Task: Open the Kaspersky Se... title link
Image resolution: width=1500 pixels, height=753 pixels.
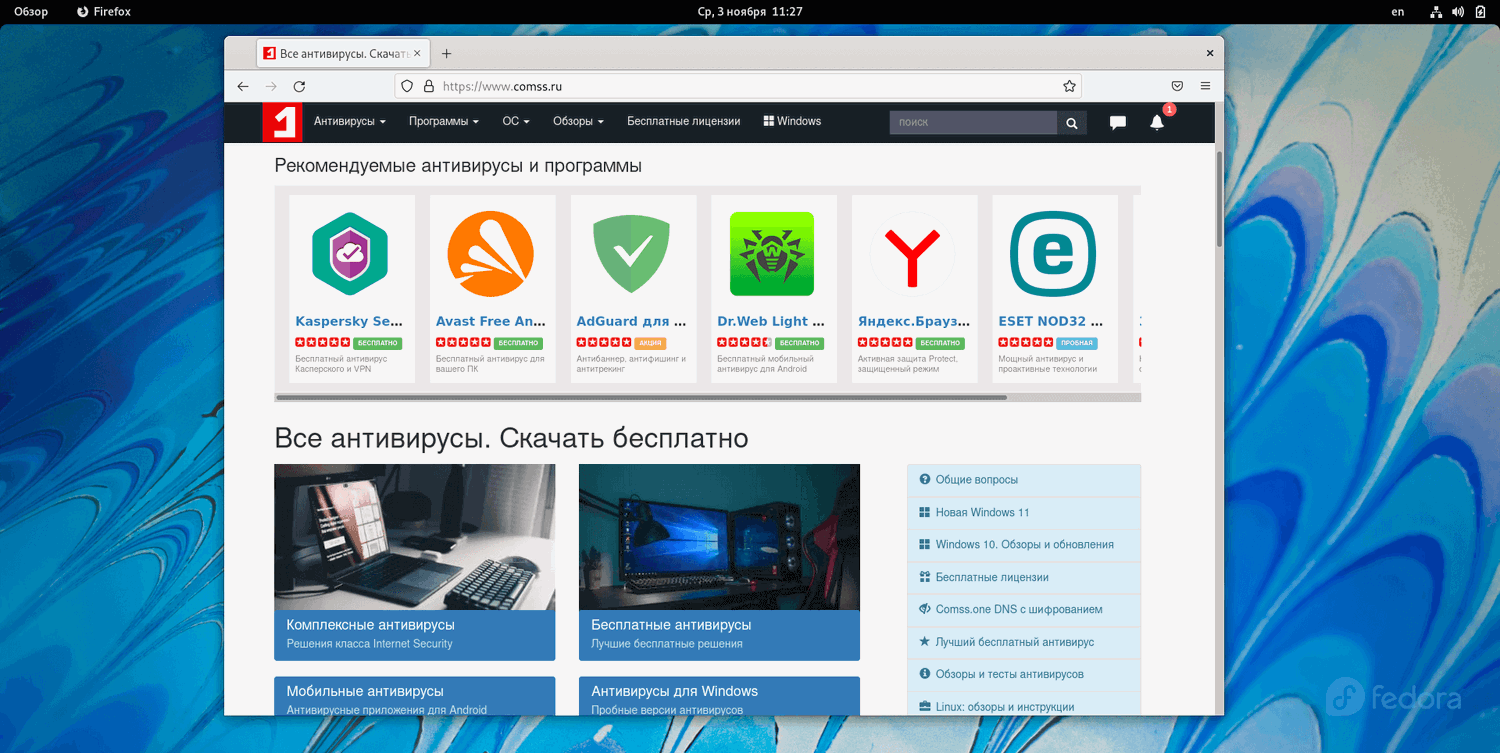Action: 350,322
